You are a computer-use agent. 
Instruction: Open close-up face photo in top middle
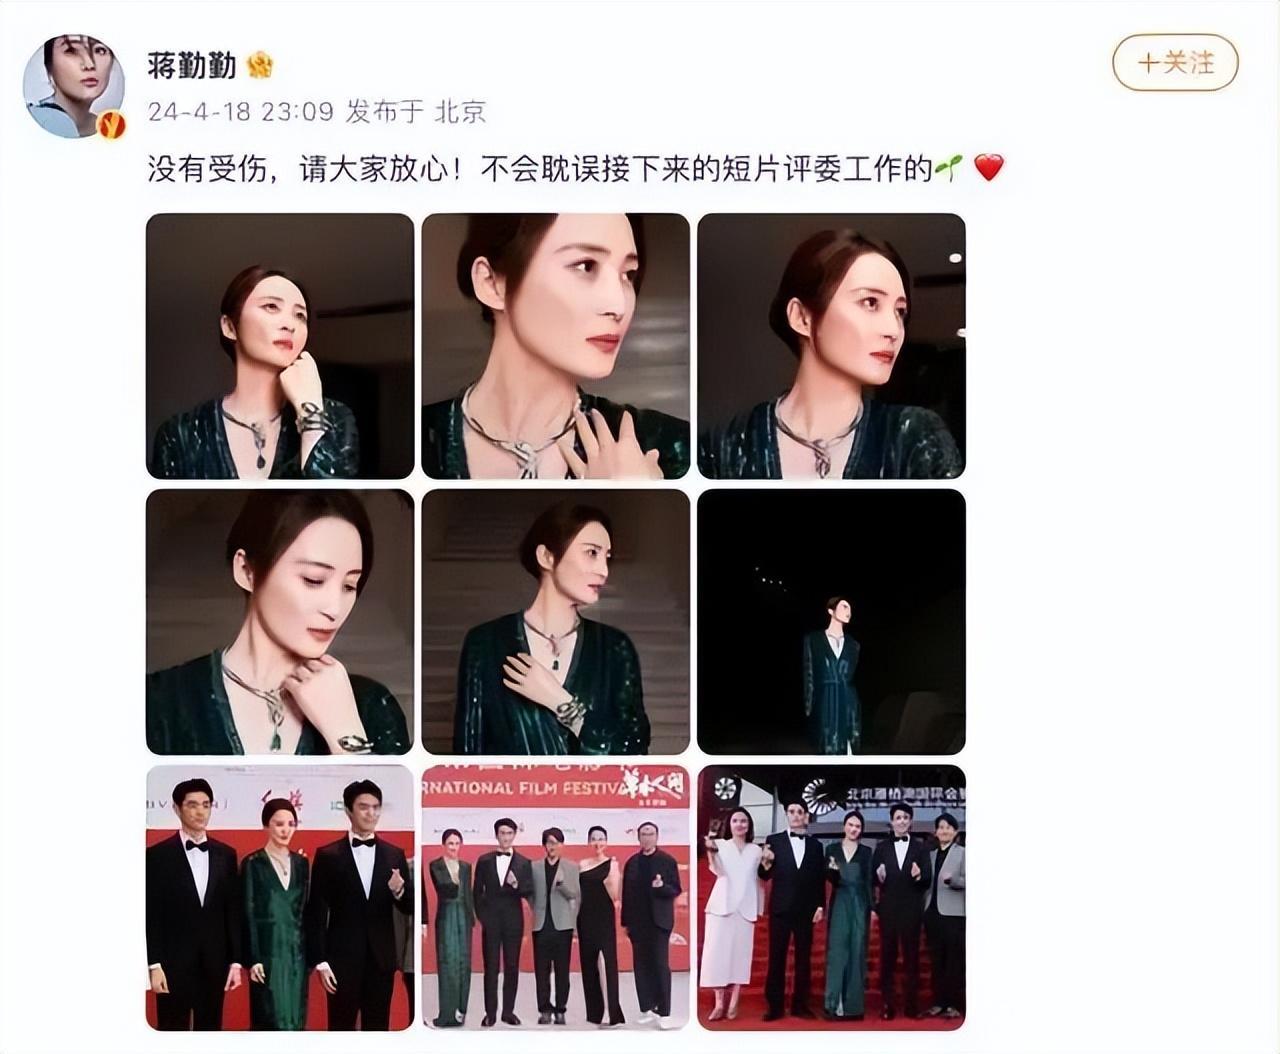[556, 346]
